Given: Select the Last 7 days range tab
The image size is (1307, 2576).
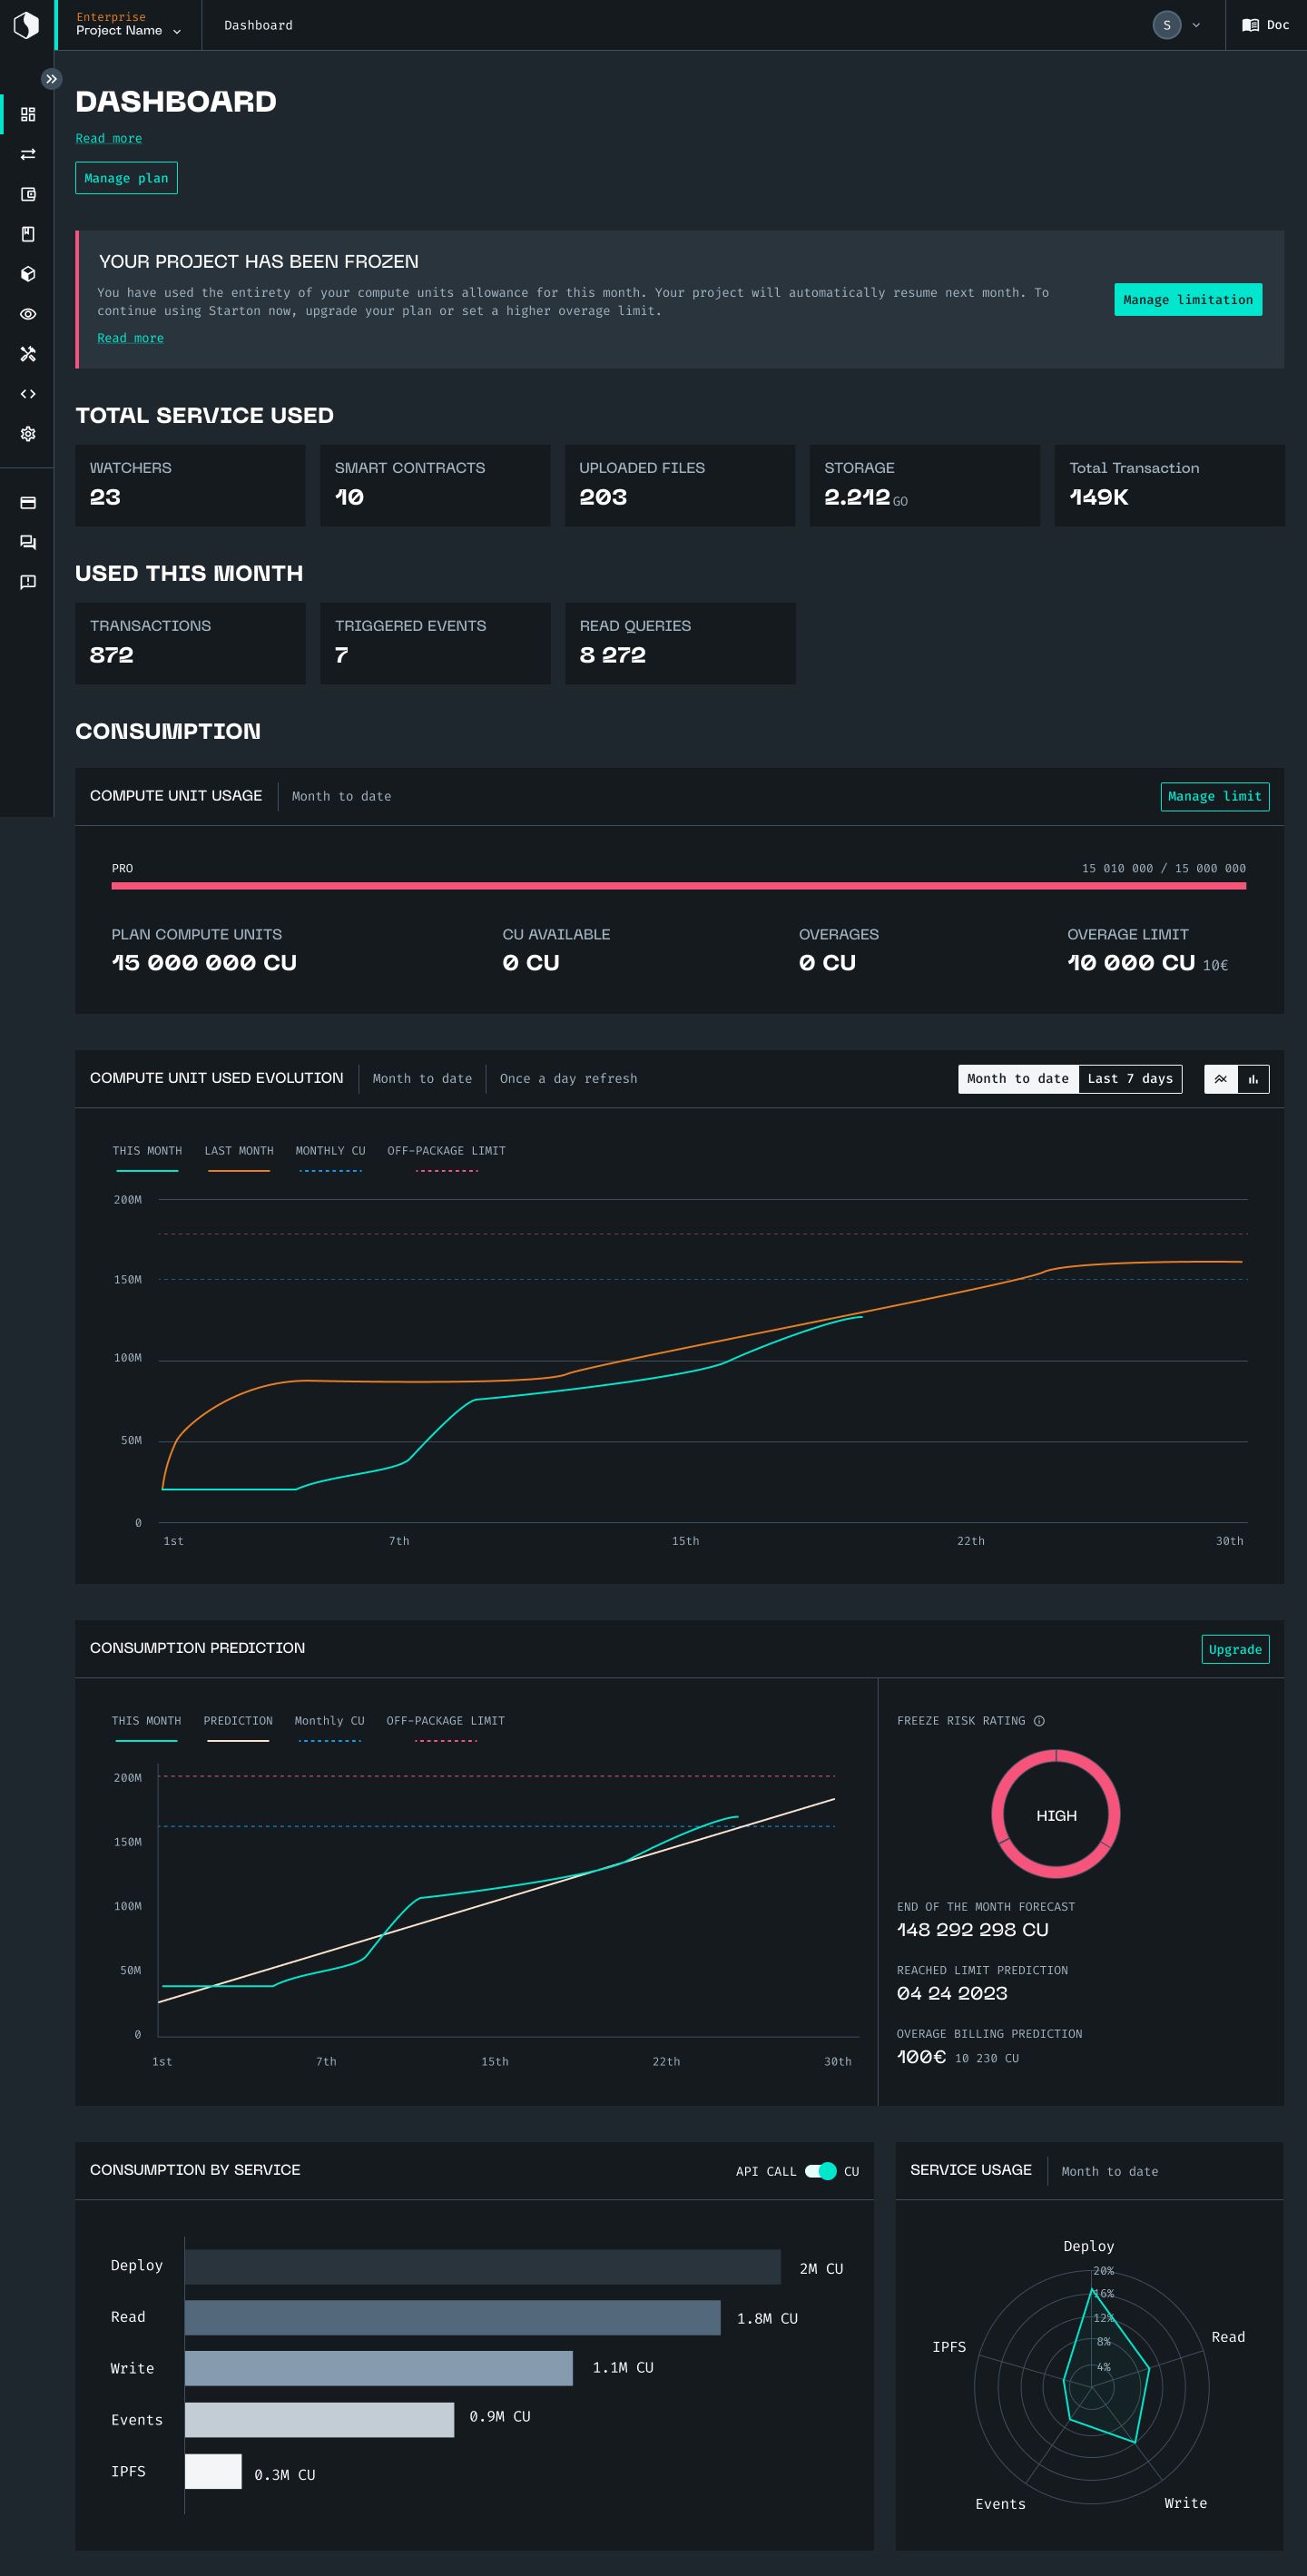Looking at the screenshot, I should [1130, 1079].
